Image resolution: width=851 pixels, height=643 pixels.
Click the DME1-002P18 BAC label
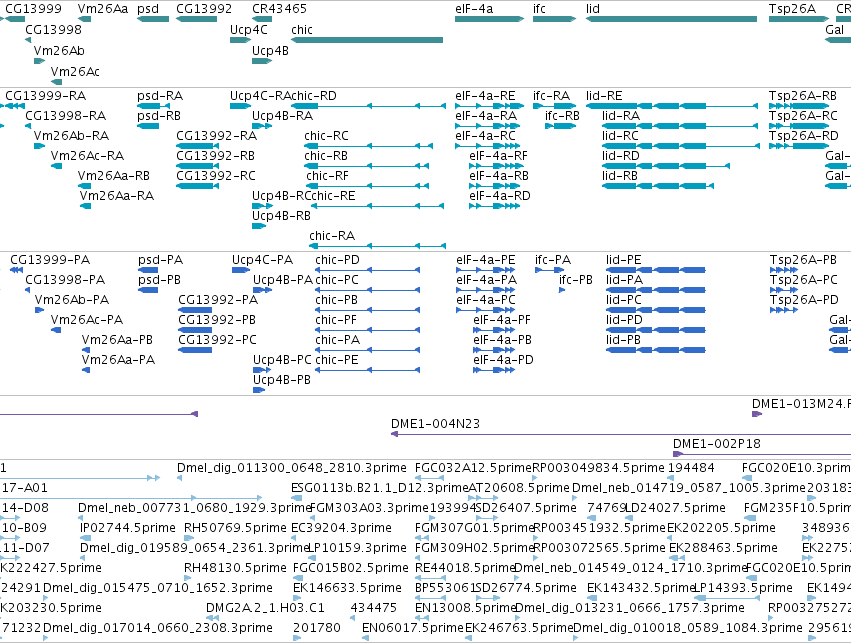click(x=717, y=444)
